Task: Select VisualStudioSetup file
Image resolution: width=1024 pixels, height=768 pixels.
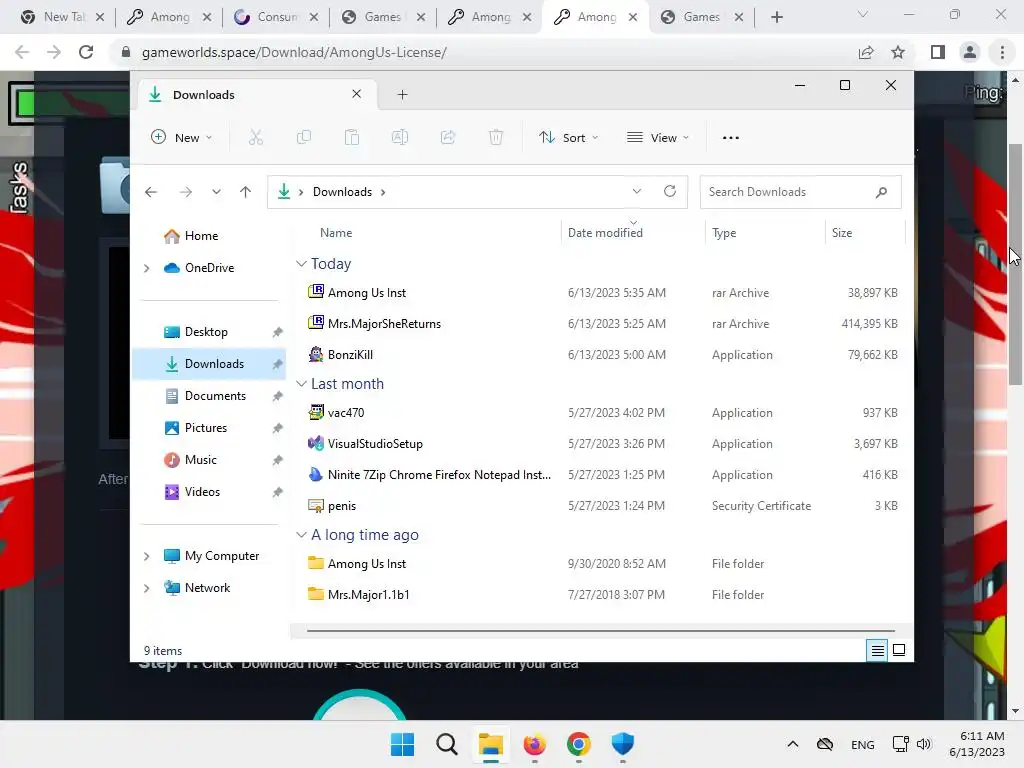Action: pos(601,443)
